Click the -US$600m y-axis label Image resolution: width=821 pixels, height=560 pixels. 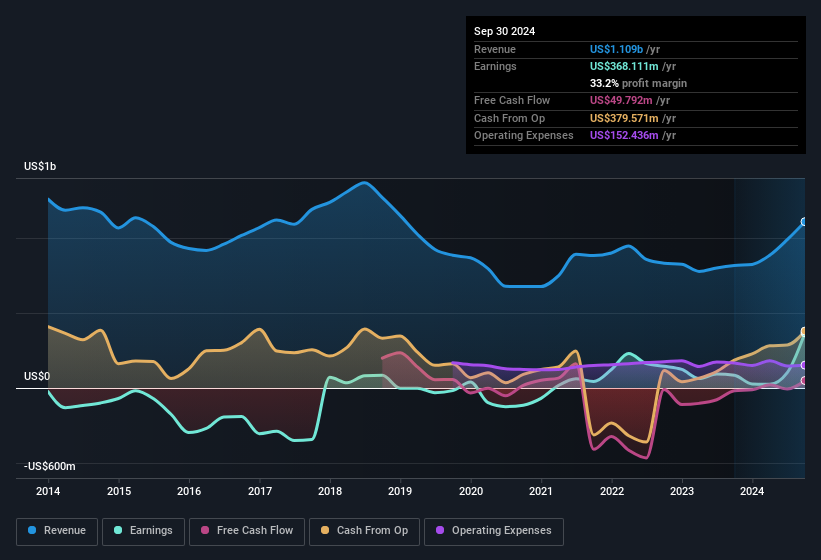[x=50, y=466]
